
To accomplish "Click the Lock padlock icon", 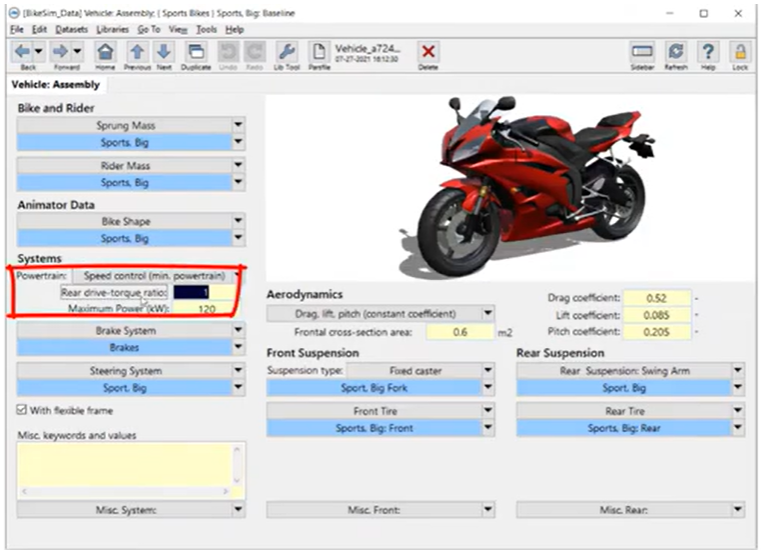I will click(x=740, y=51).
